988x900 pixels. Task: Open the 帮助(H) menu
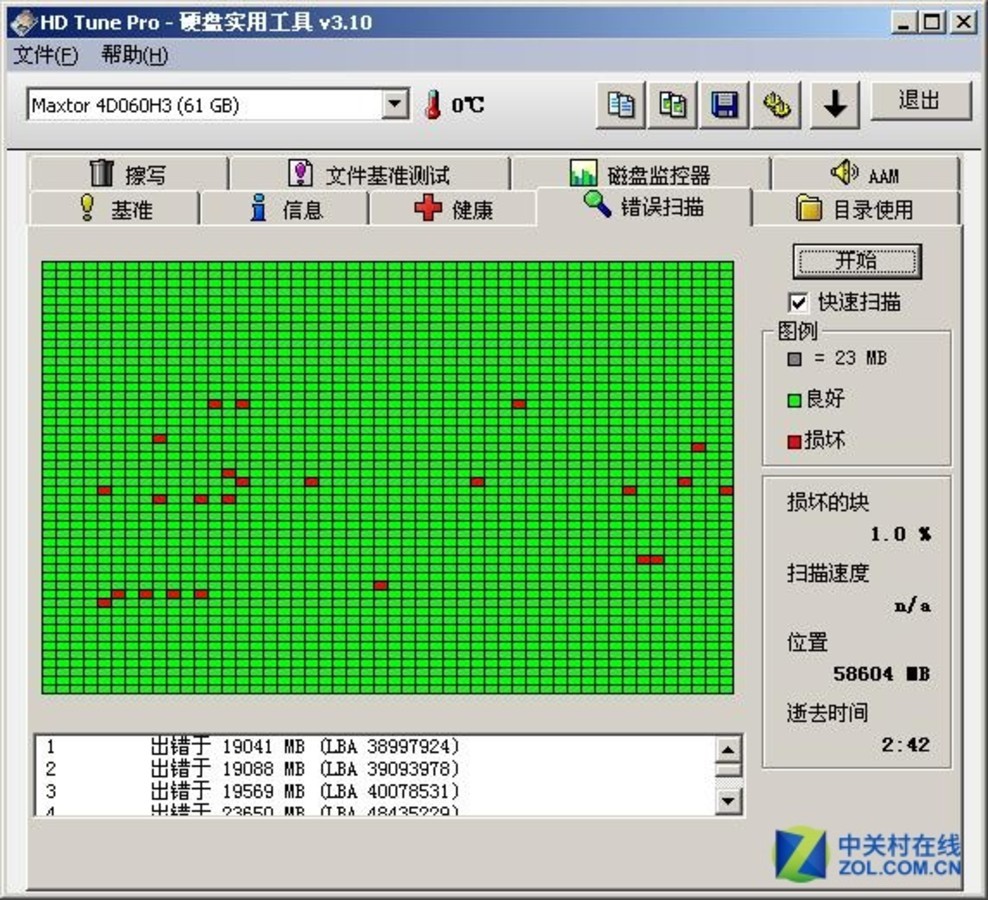[135, 55]
